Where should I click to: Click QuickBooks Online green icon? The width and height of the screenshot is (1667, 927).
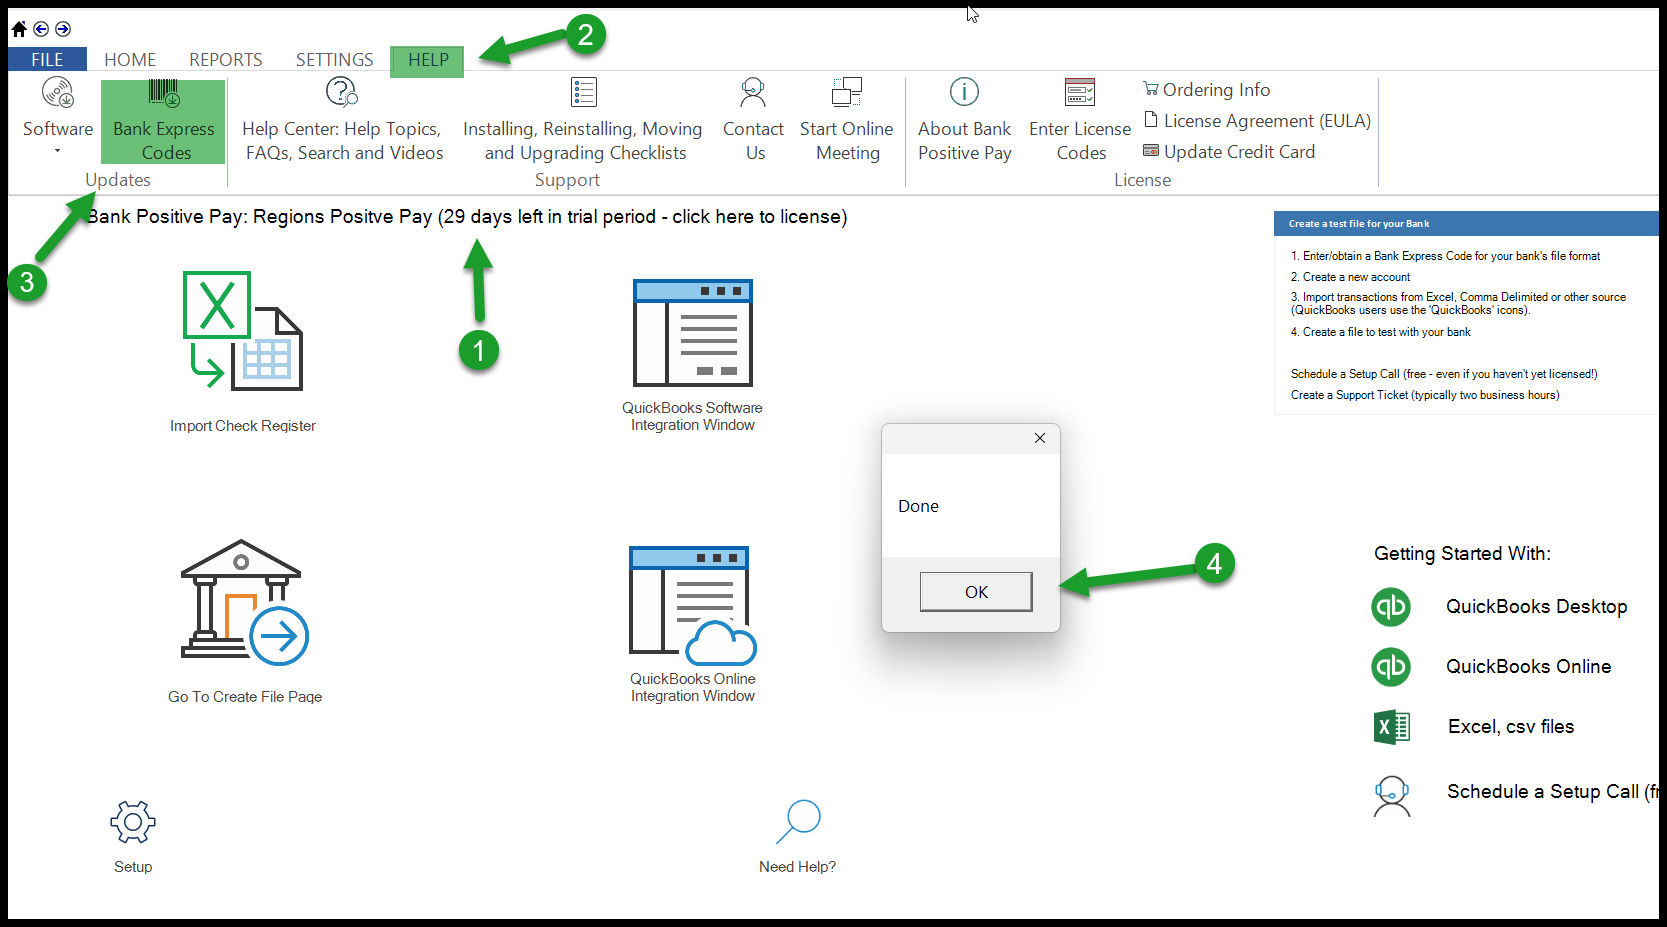[1391, 667]
